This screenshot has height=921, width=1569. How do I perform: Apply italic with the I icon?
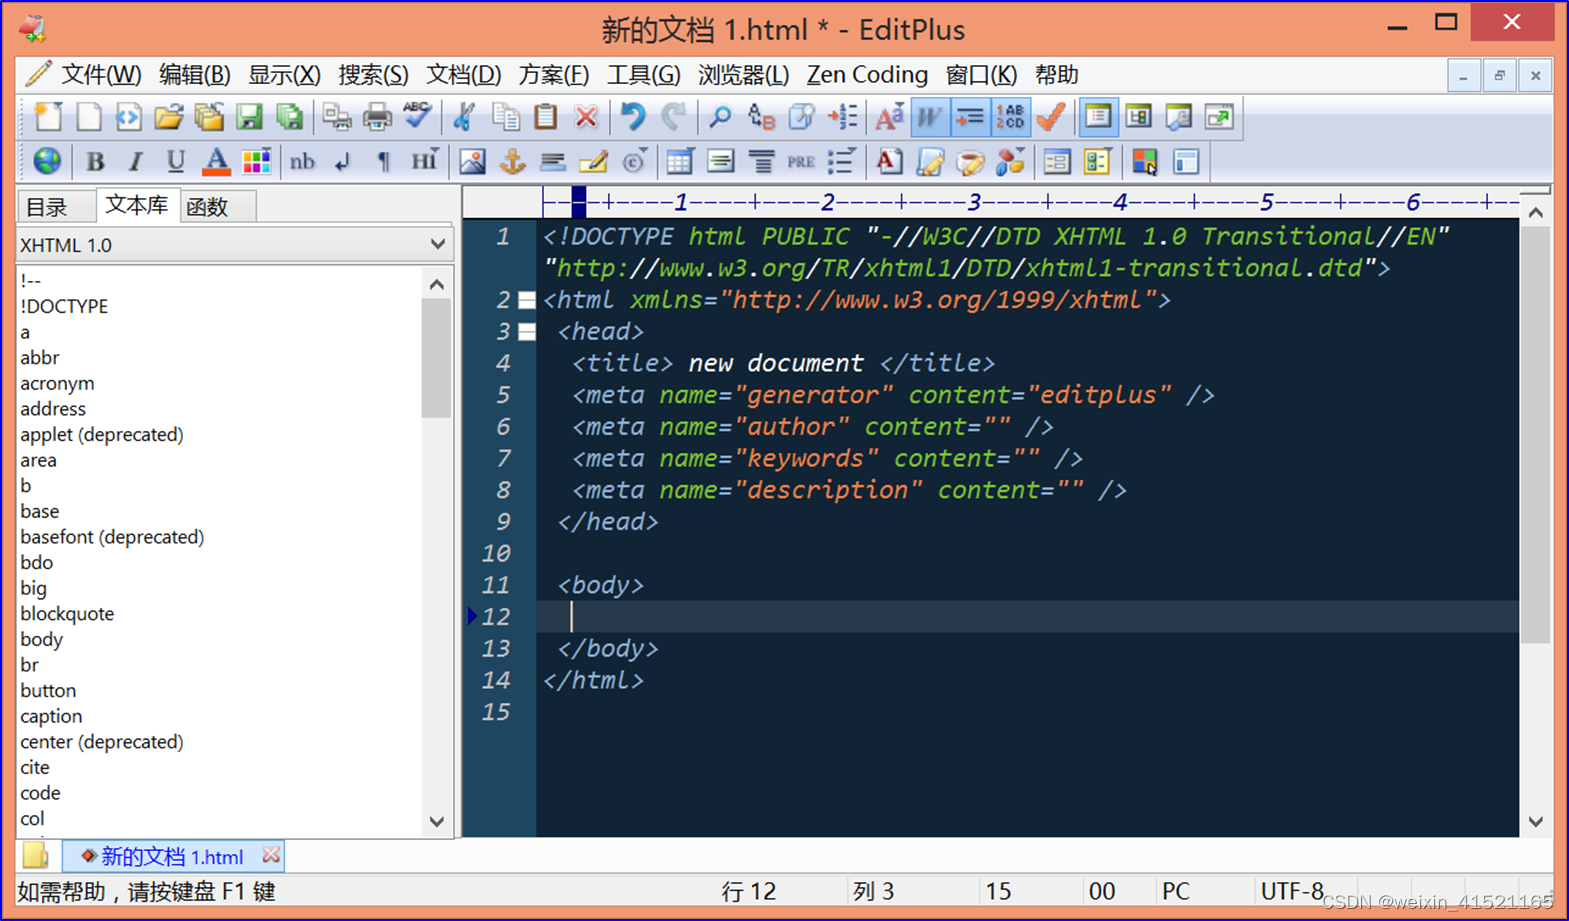click(135, 161)
